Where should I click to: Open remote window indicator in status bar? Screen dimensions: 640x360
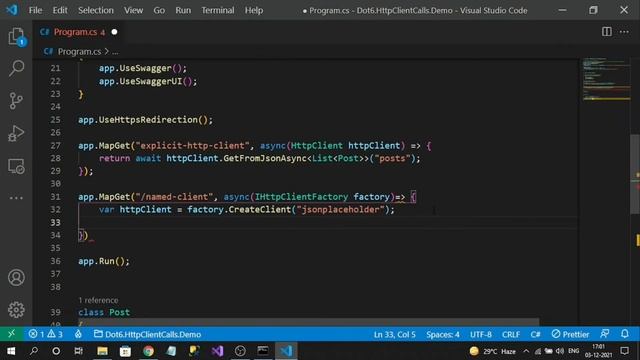click(x=11, y=334)
